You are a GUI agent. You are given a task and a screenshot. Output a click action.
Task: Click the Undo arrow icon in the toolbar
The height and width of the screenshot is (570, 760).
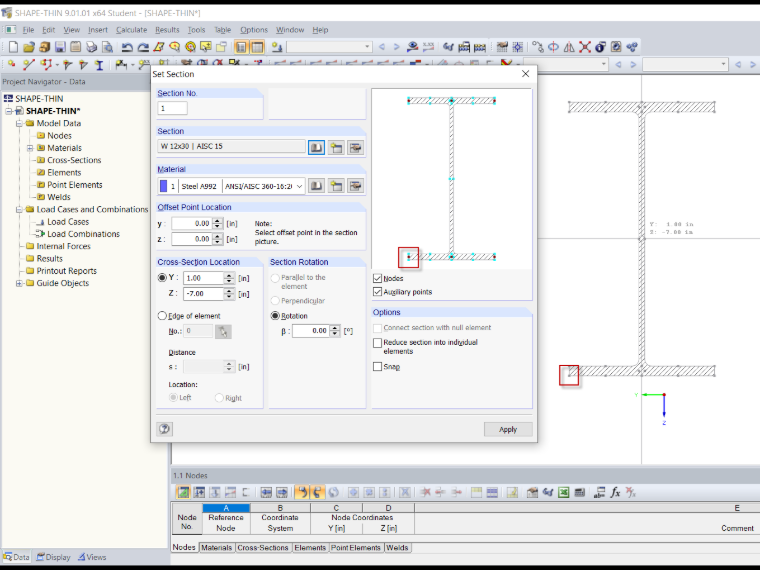[x=127, y=47]
